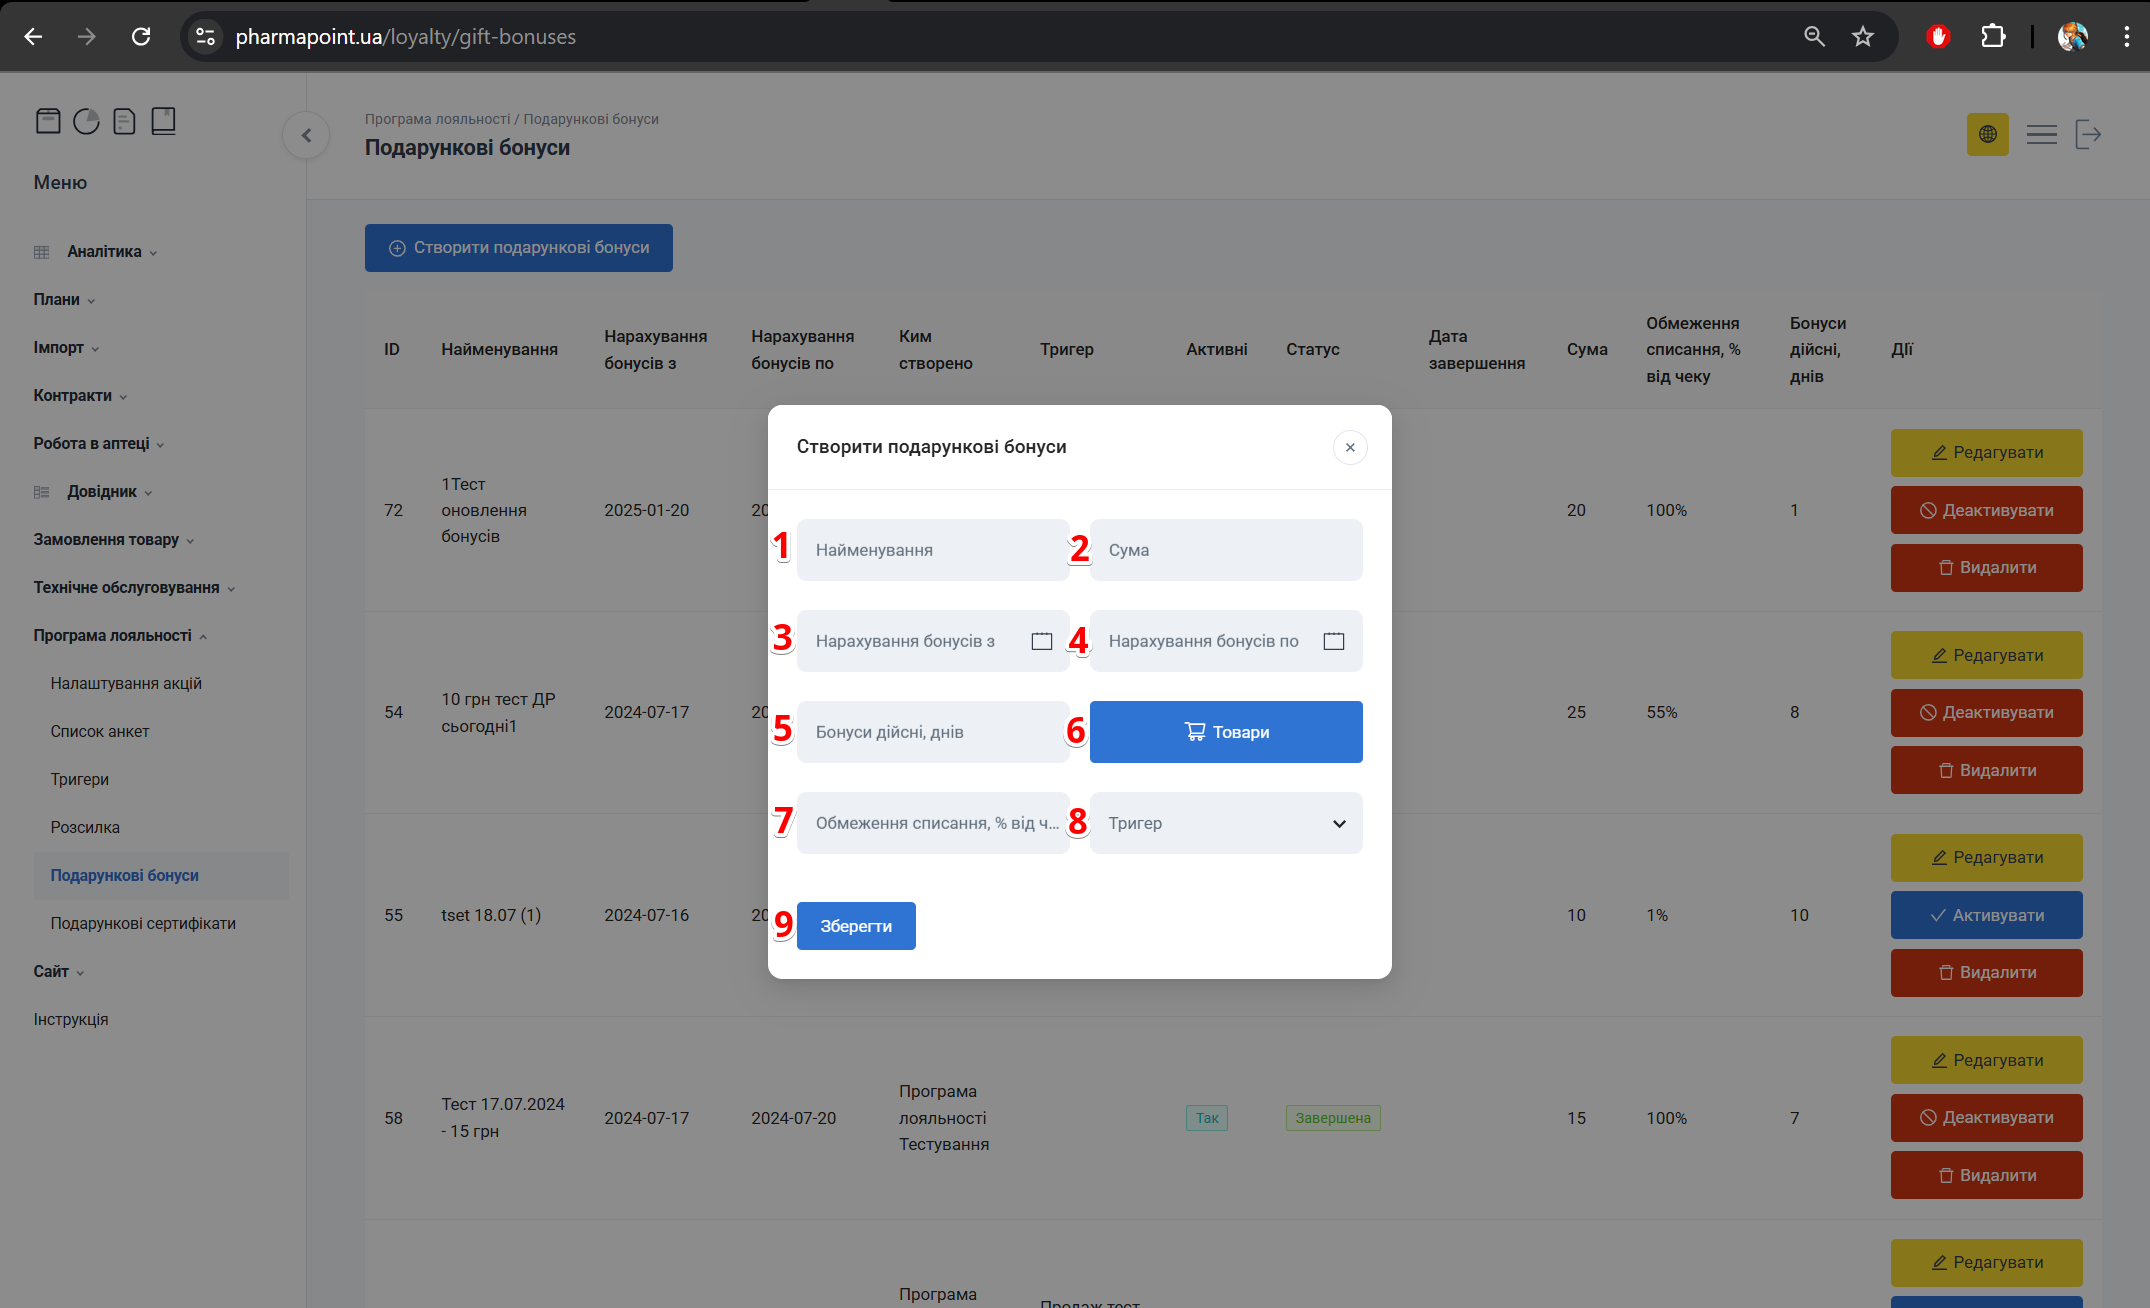The width and height of the screenshot is (2150, 1308).
Task: Click Деактивувати for row ID 72
Action: tap(1986, 510)
